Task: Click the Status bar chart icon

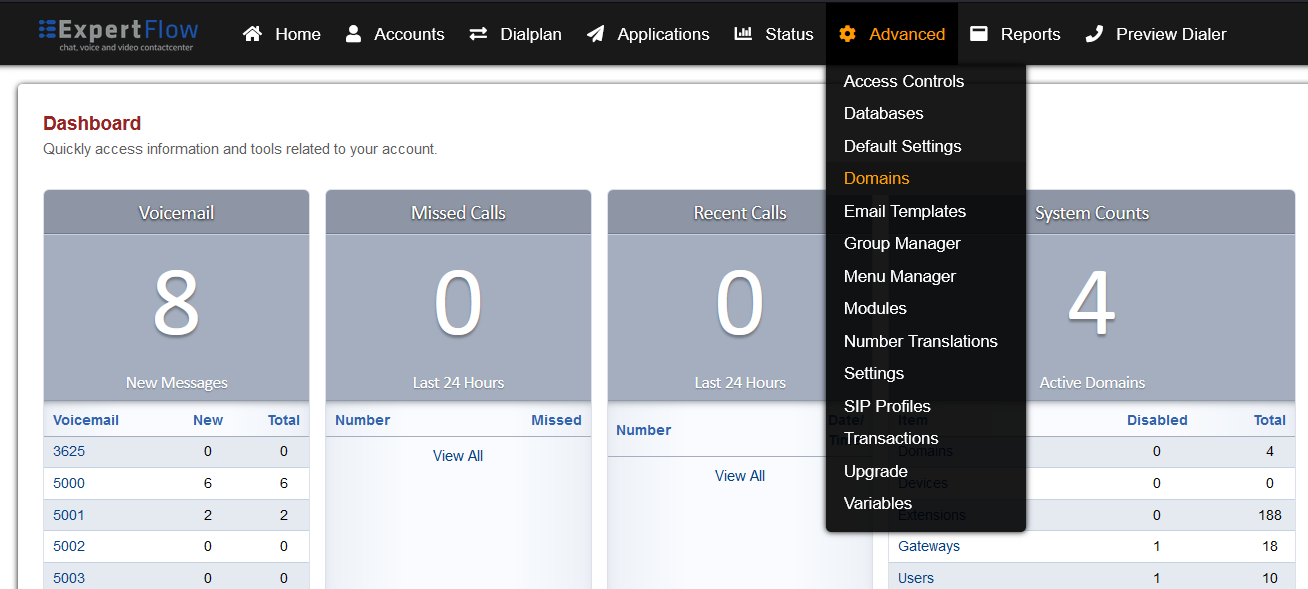Action: tap(743, 34)
